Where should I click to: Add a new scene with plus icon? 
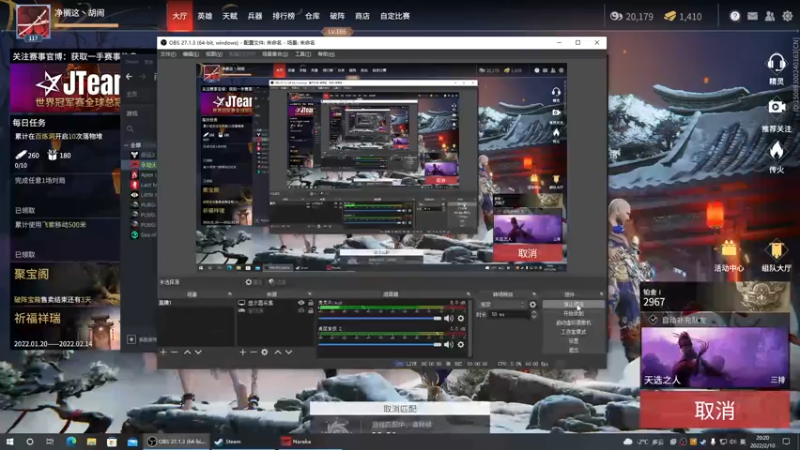(x=163, y=352)
